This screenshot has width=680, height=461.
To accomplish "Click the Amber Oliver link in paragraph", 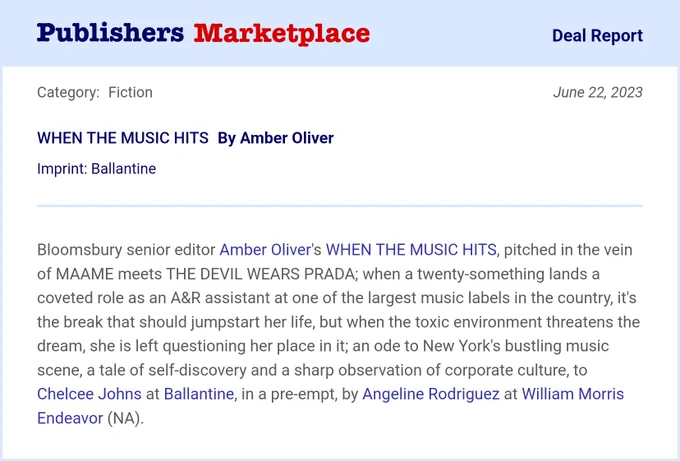I will (265, 250).
